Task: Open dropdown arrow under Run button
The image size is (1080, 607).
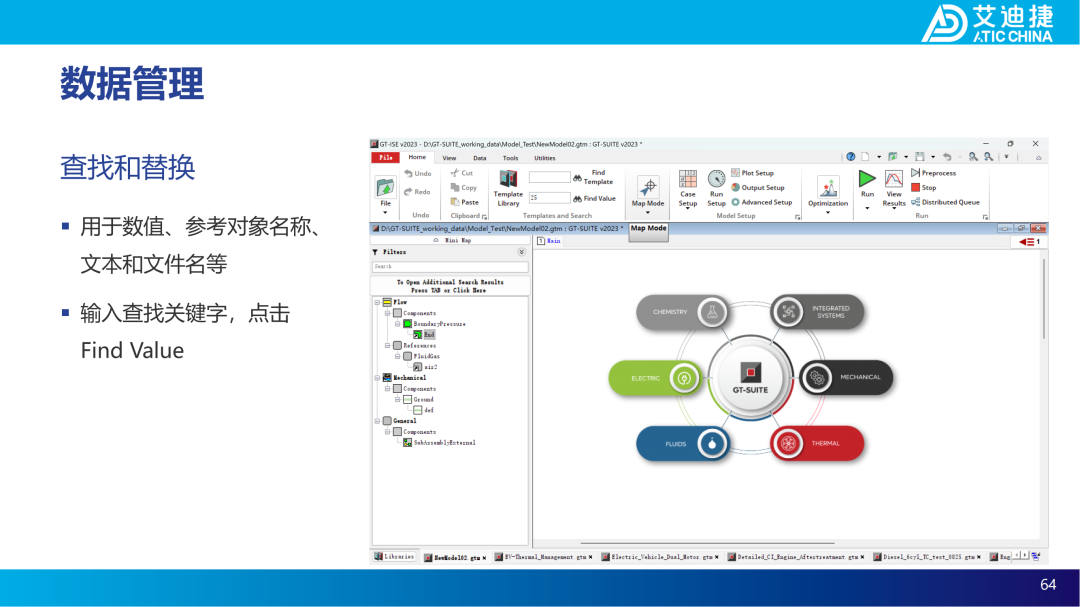Action: pyautogui.click(x=867, y=207)
